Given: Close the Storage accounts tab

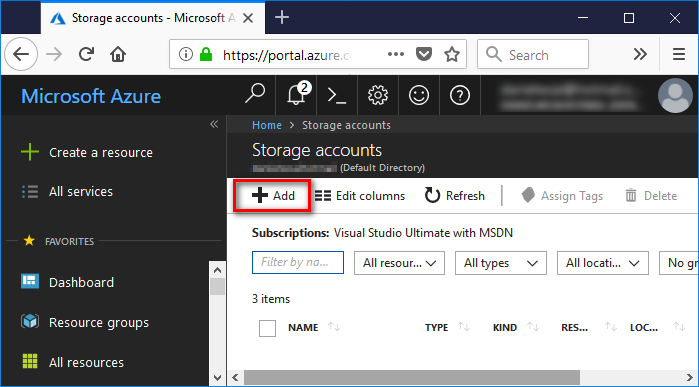Looking at the screenshot, I should [x=248, y=18].
